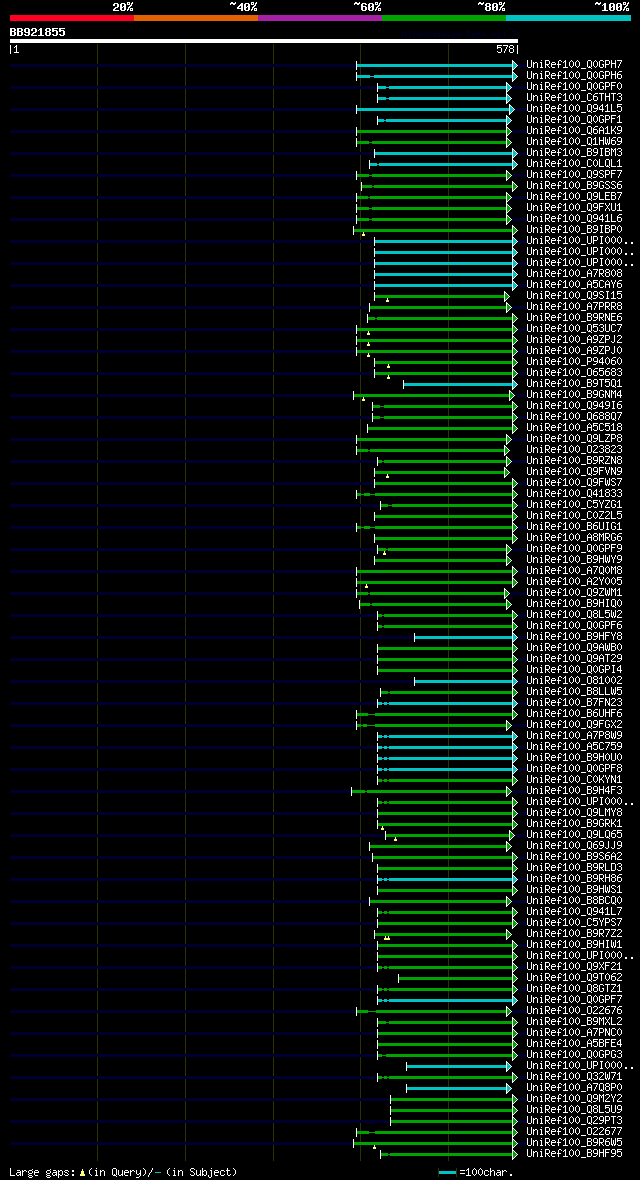
Task: Click the red 20% identity legend segment
Action: click(x=72, y=17)
